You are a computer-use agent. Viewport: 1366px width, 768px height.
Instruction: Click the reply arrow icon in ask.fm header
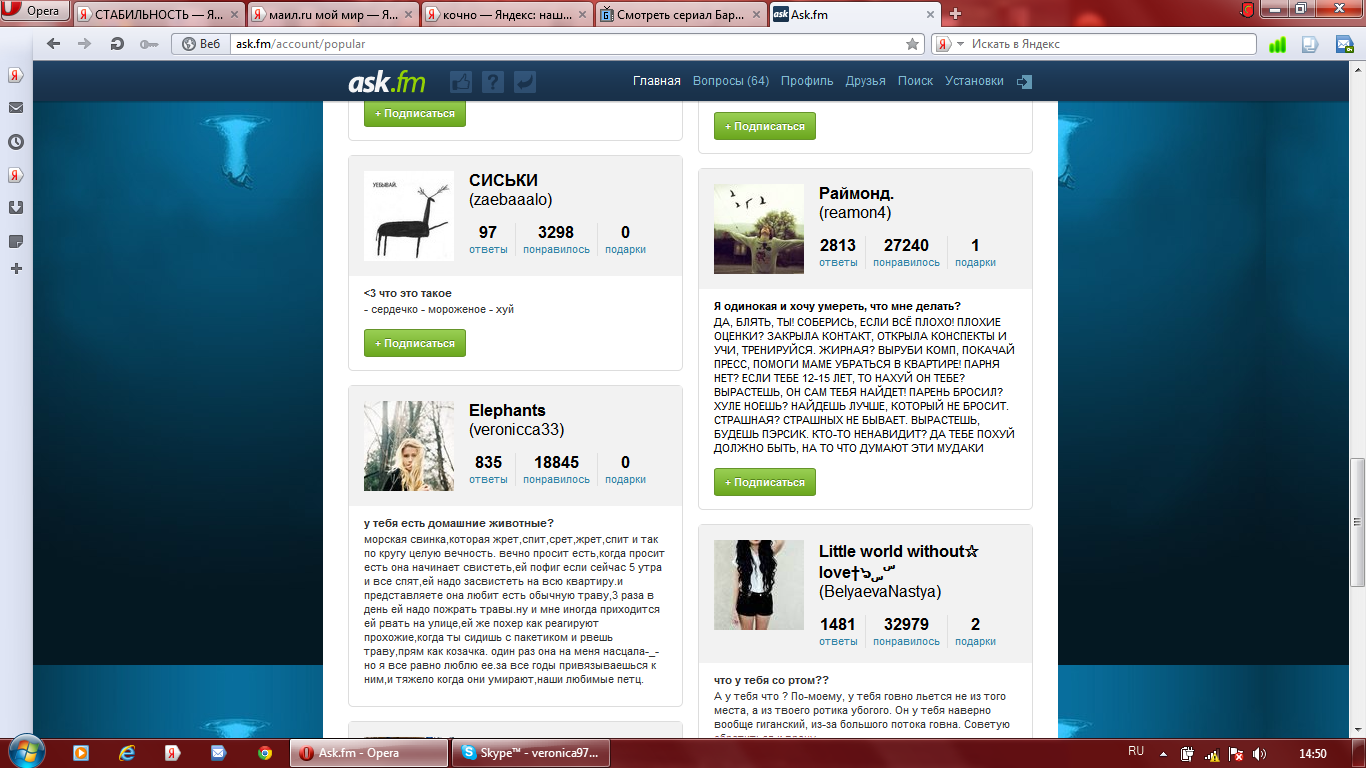(x=525, y=82)
